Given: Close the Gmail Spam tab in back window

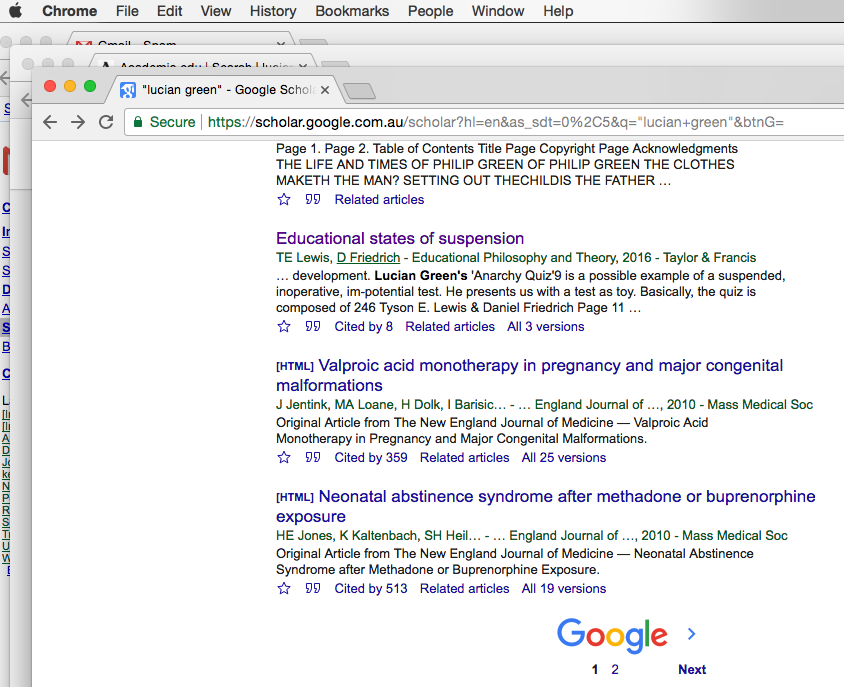Looking at the screenshot, I should [280, 43].
